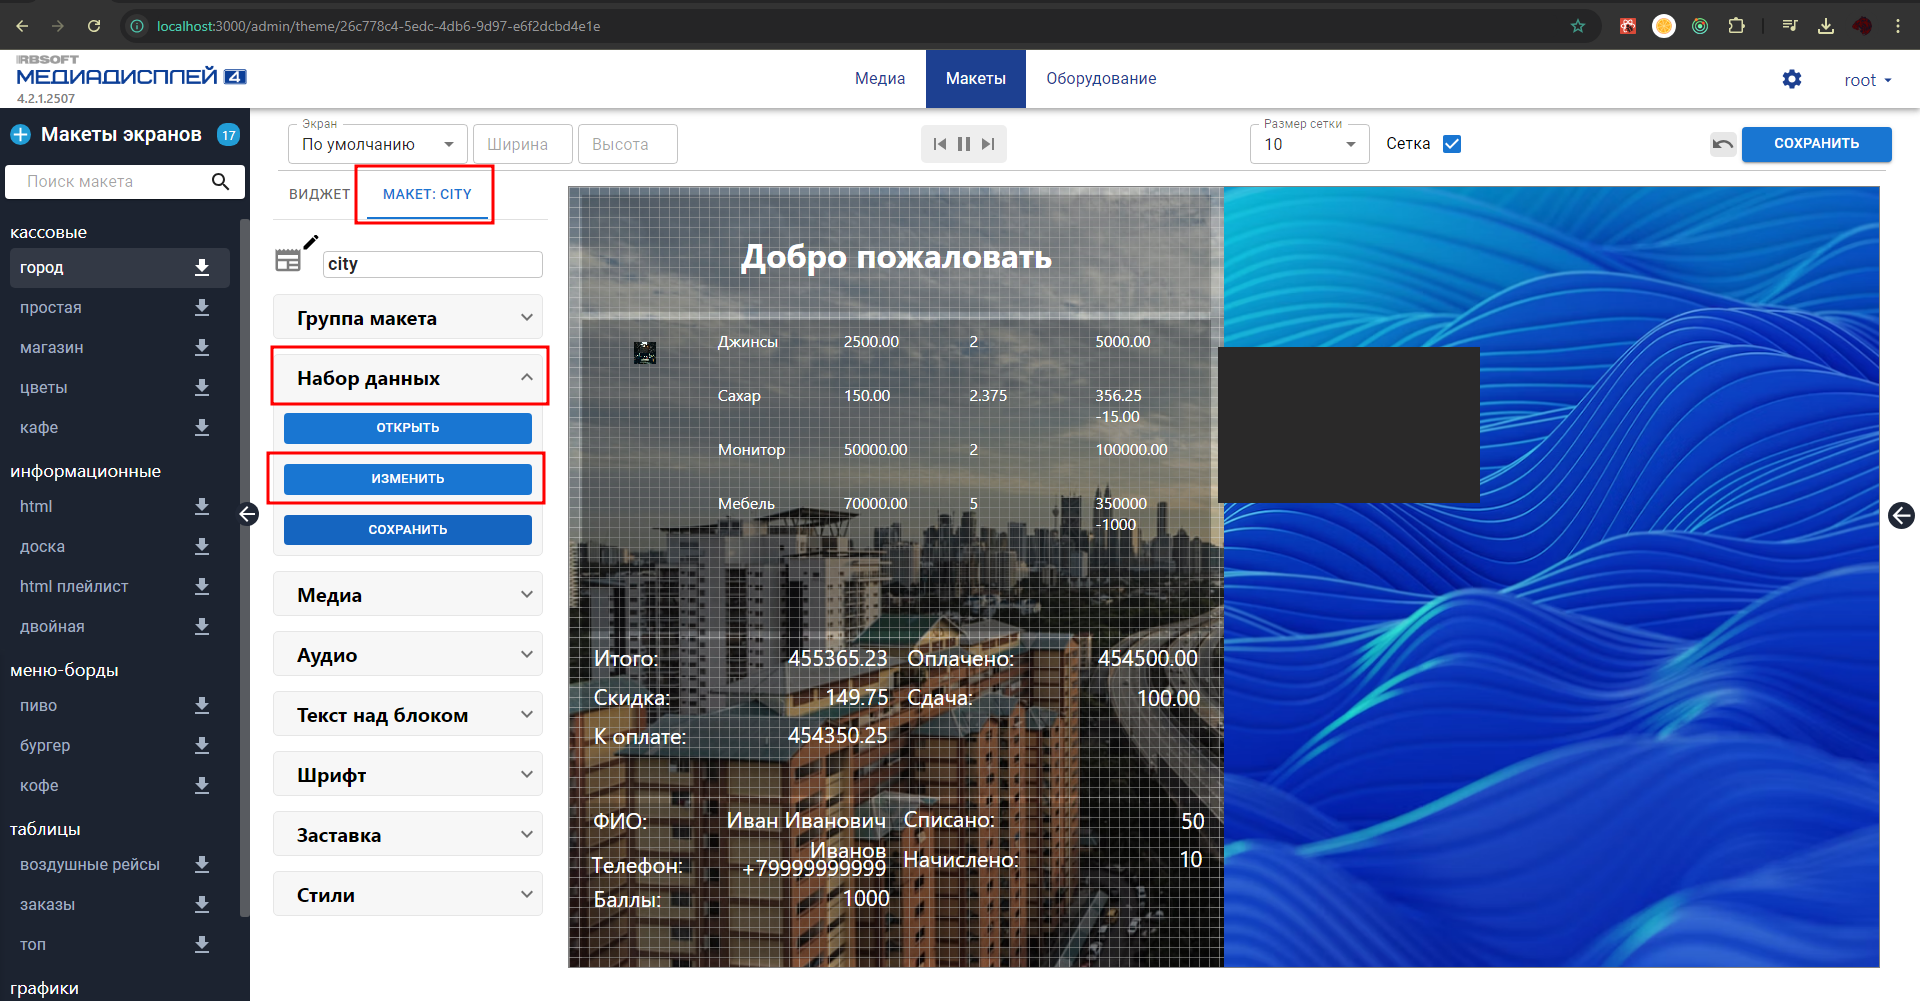Click arrow button on right edge
Screen dimensions: 1920x1001
[x=1900, y=515]
